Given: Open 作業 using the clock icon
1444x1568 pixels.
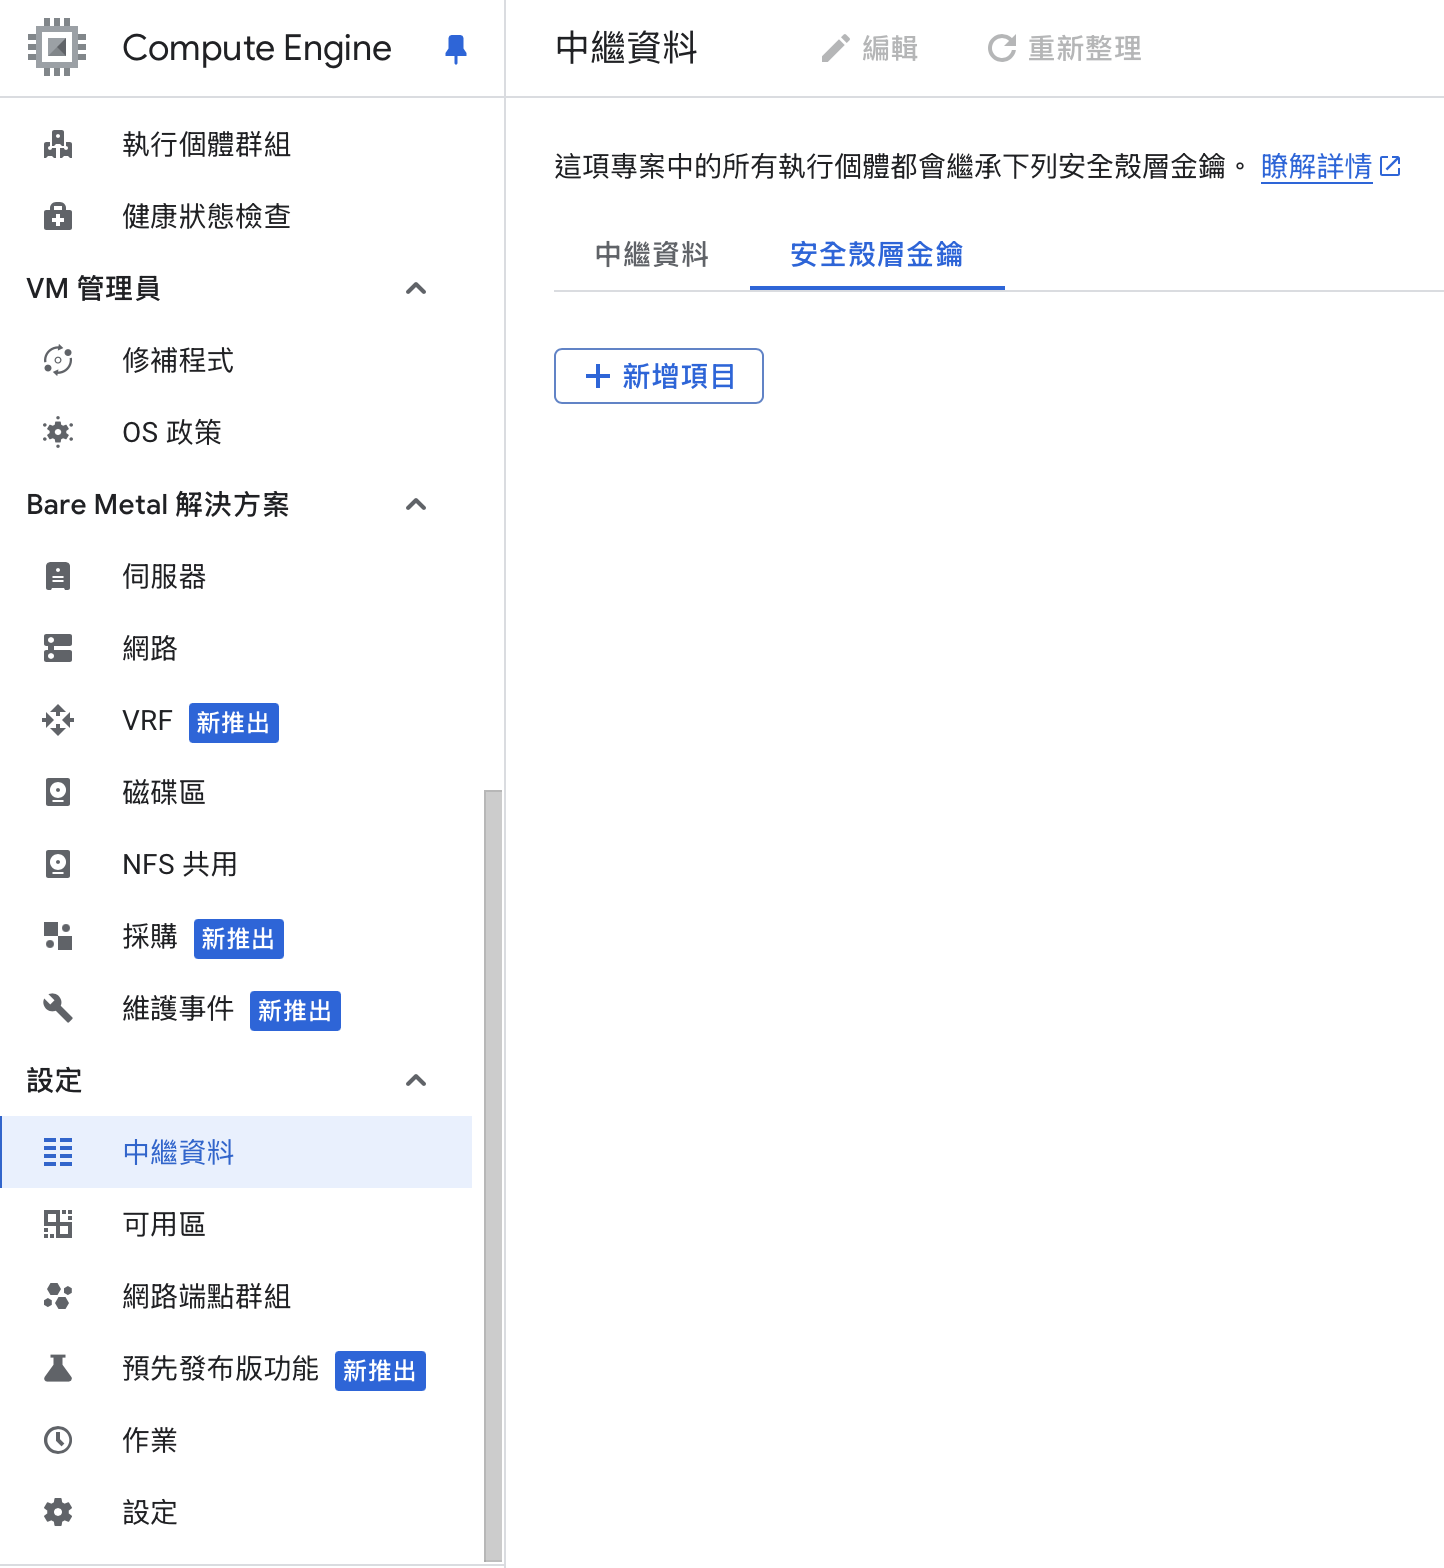Looking at the screenshot, I should (58, 1441).
